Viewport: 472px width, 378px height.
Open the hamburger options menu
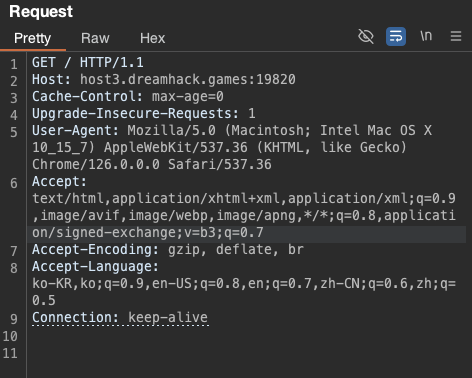click(456, 36)
